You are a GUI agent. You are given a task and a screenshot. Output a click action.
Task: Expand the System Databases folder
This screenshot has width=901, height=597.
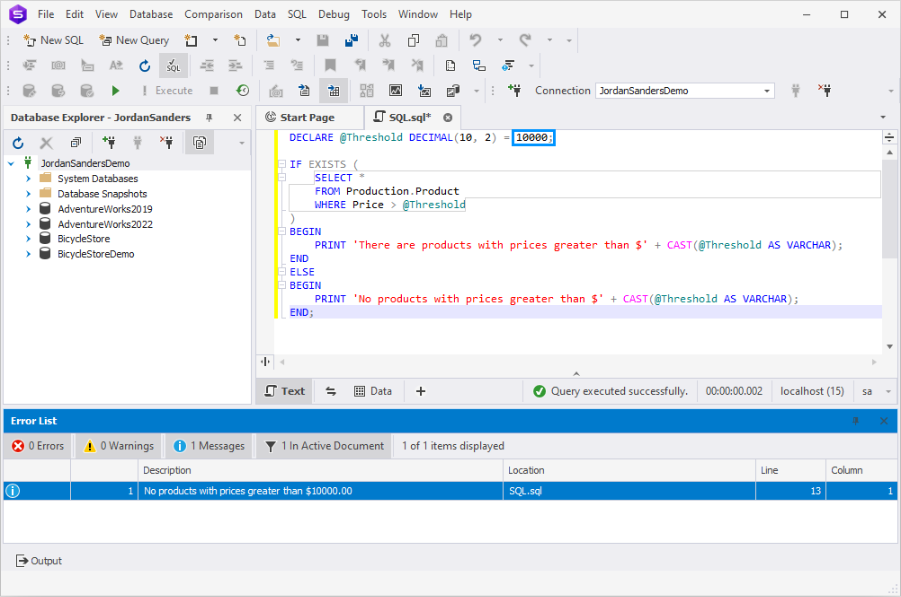pos(28,179)
